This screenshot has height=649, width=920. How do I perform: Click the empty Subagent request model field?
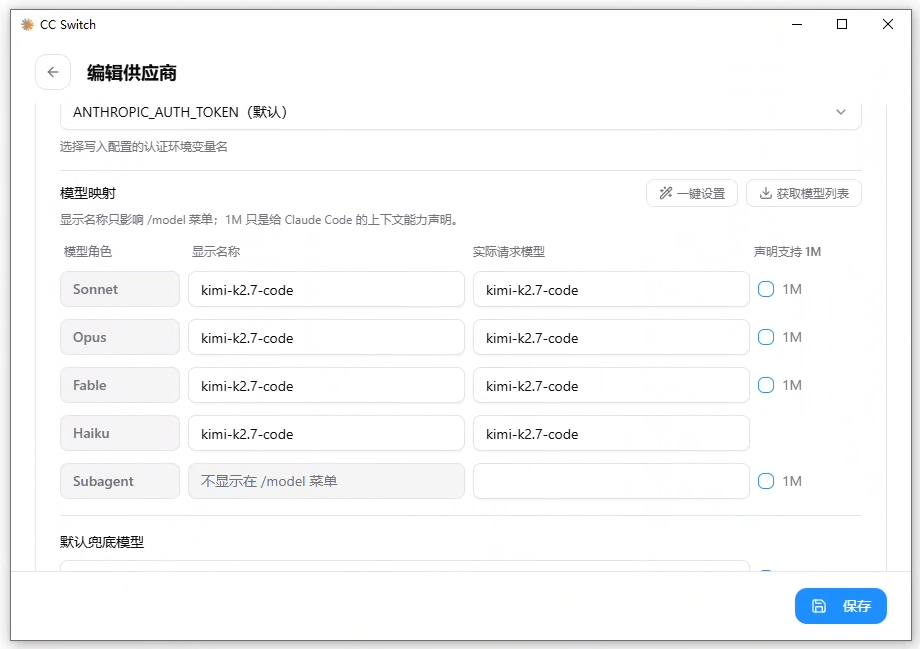(611, 481)
